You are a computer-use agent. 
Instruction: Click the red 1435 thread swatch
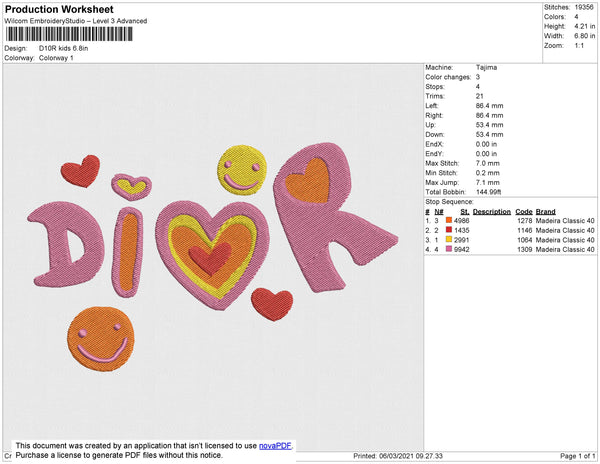(x=449, y=230)
